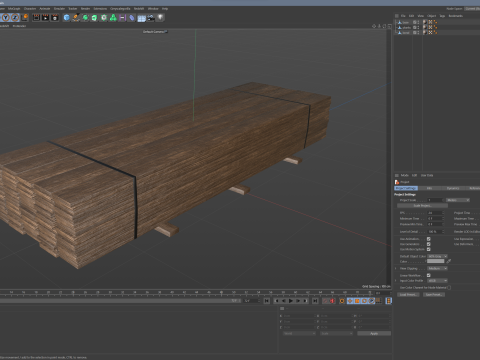
Task: Toggle autokeying record button
Action: click(x=332, y=301)
